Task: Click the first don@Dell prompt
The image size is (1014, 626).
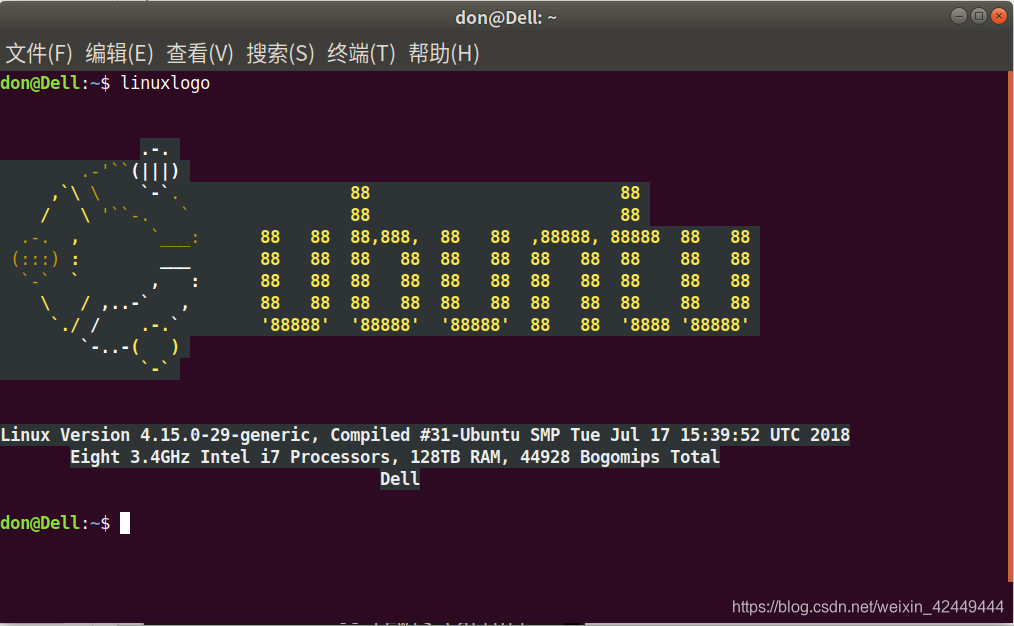Action: 56,83
